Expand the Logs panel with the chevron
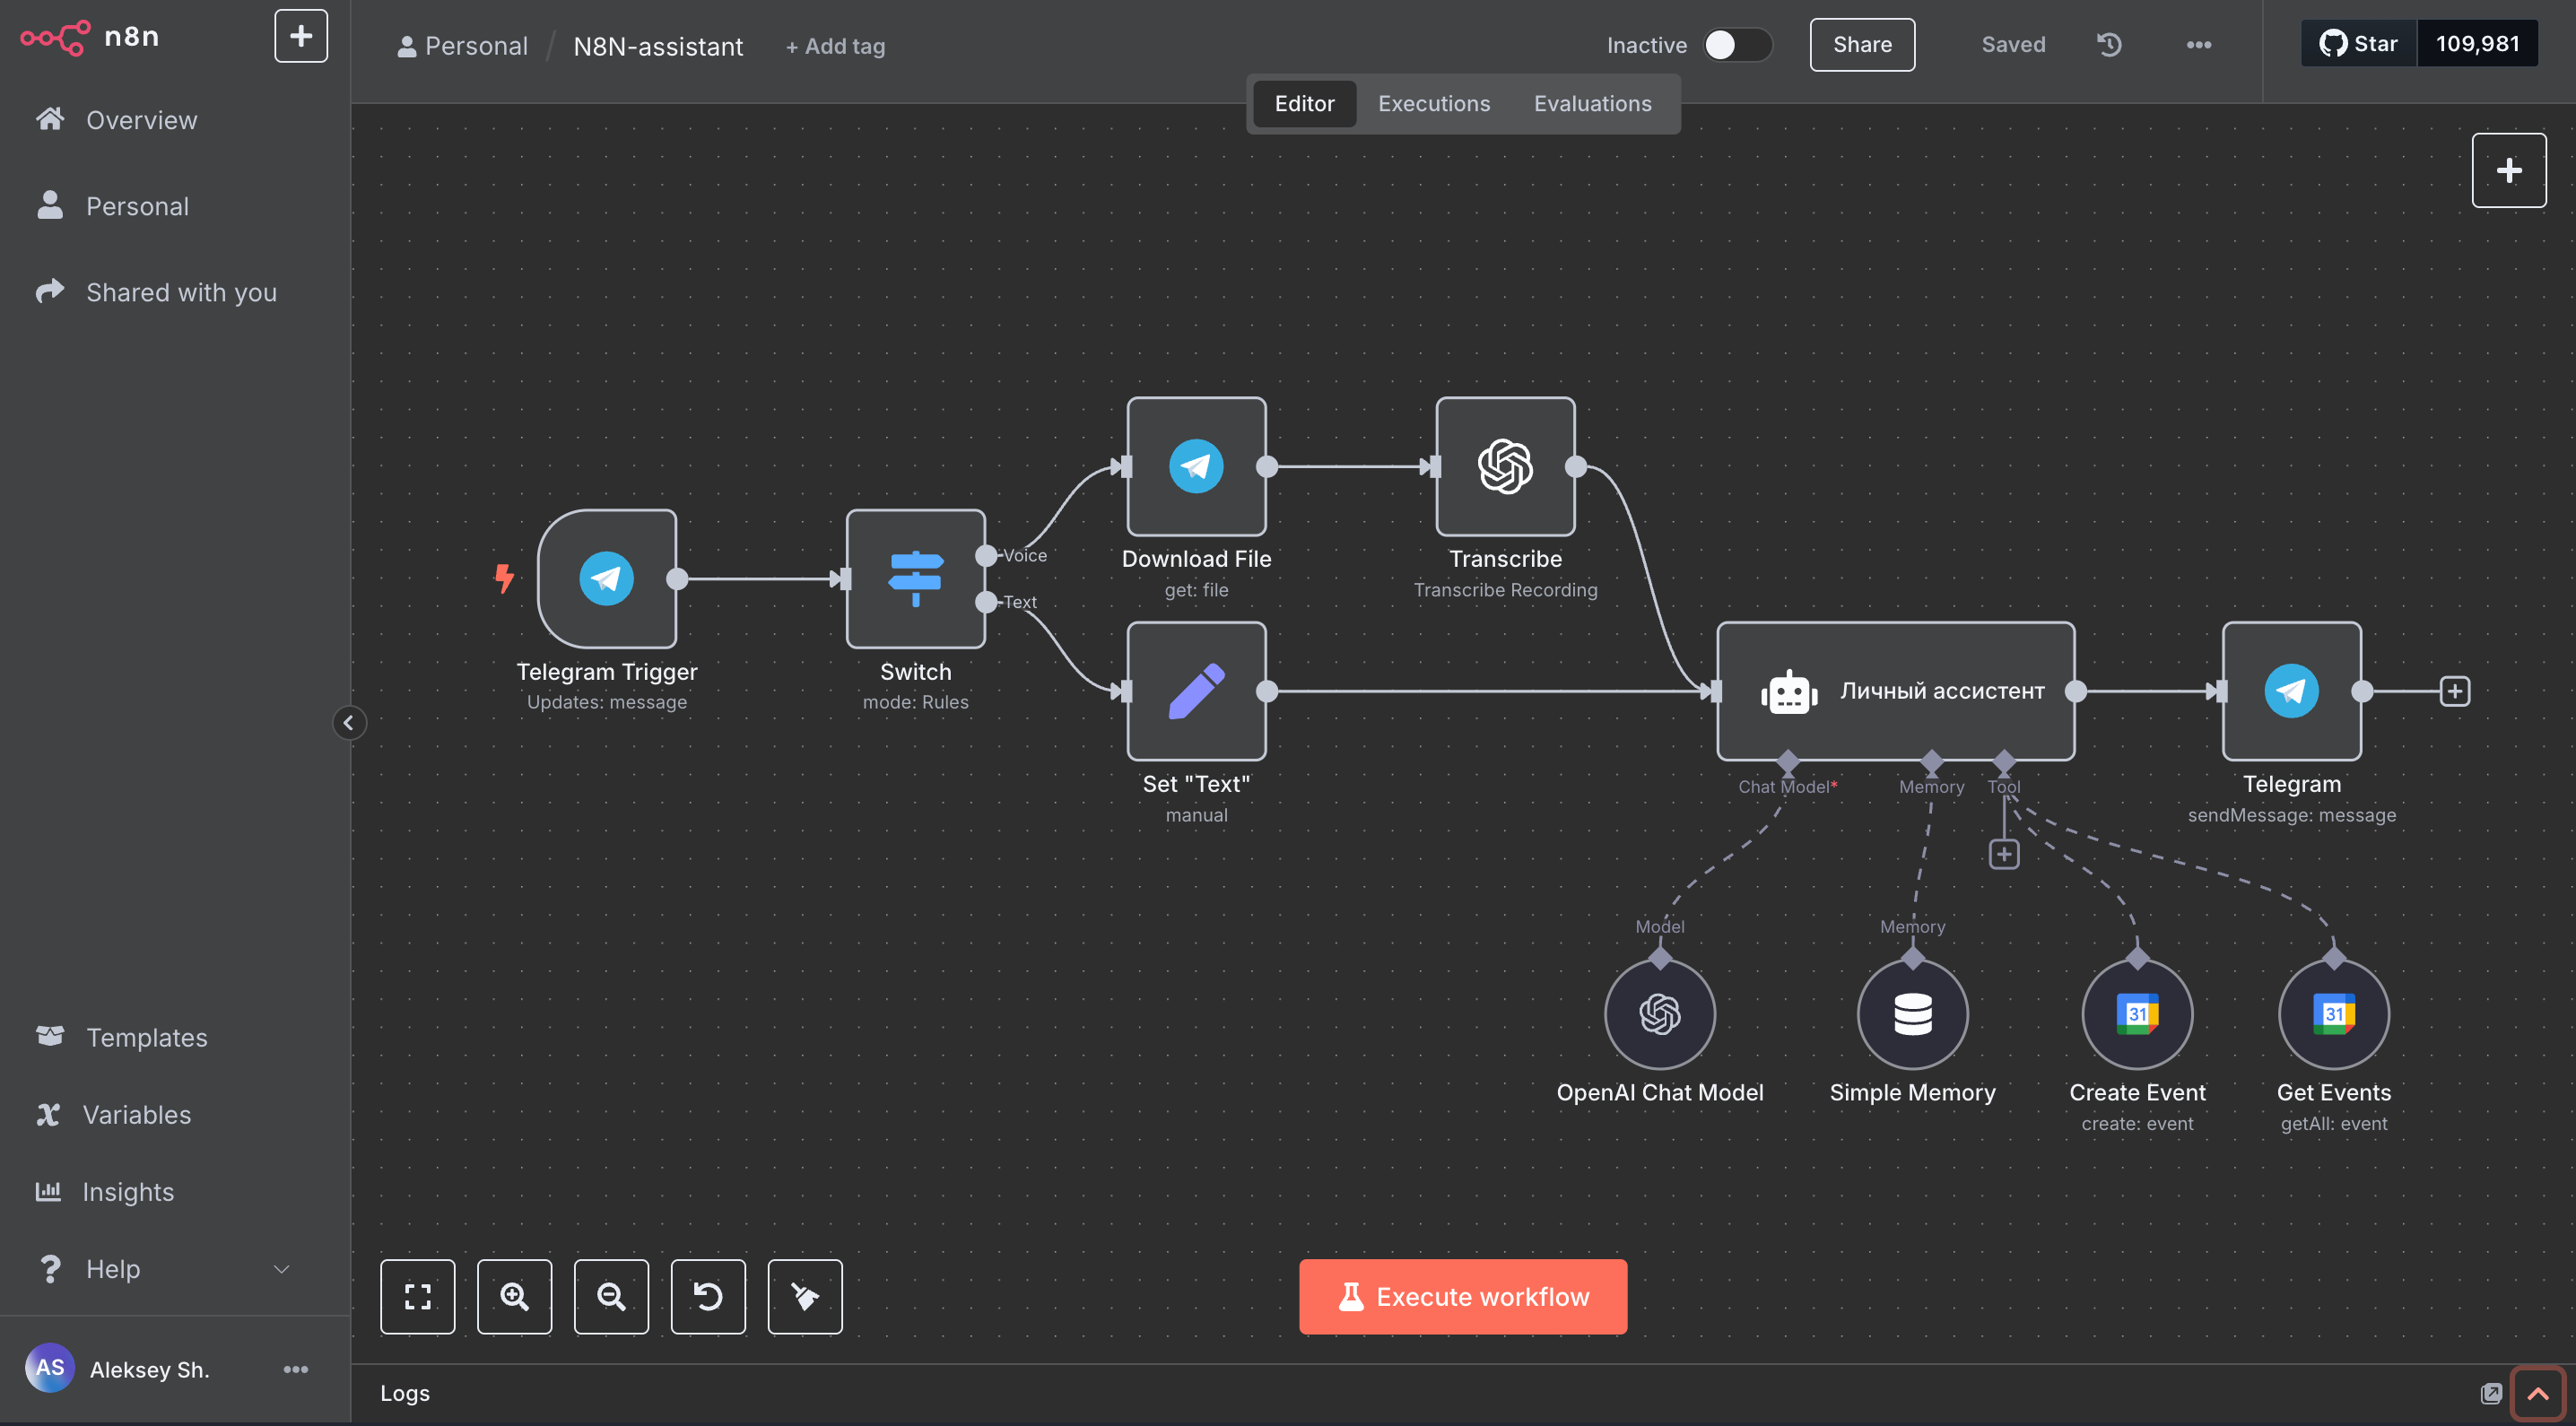The width and height of the screenshot is (2576, 1426). click(x=2537, y=1393)
